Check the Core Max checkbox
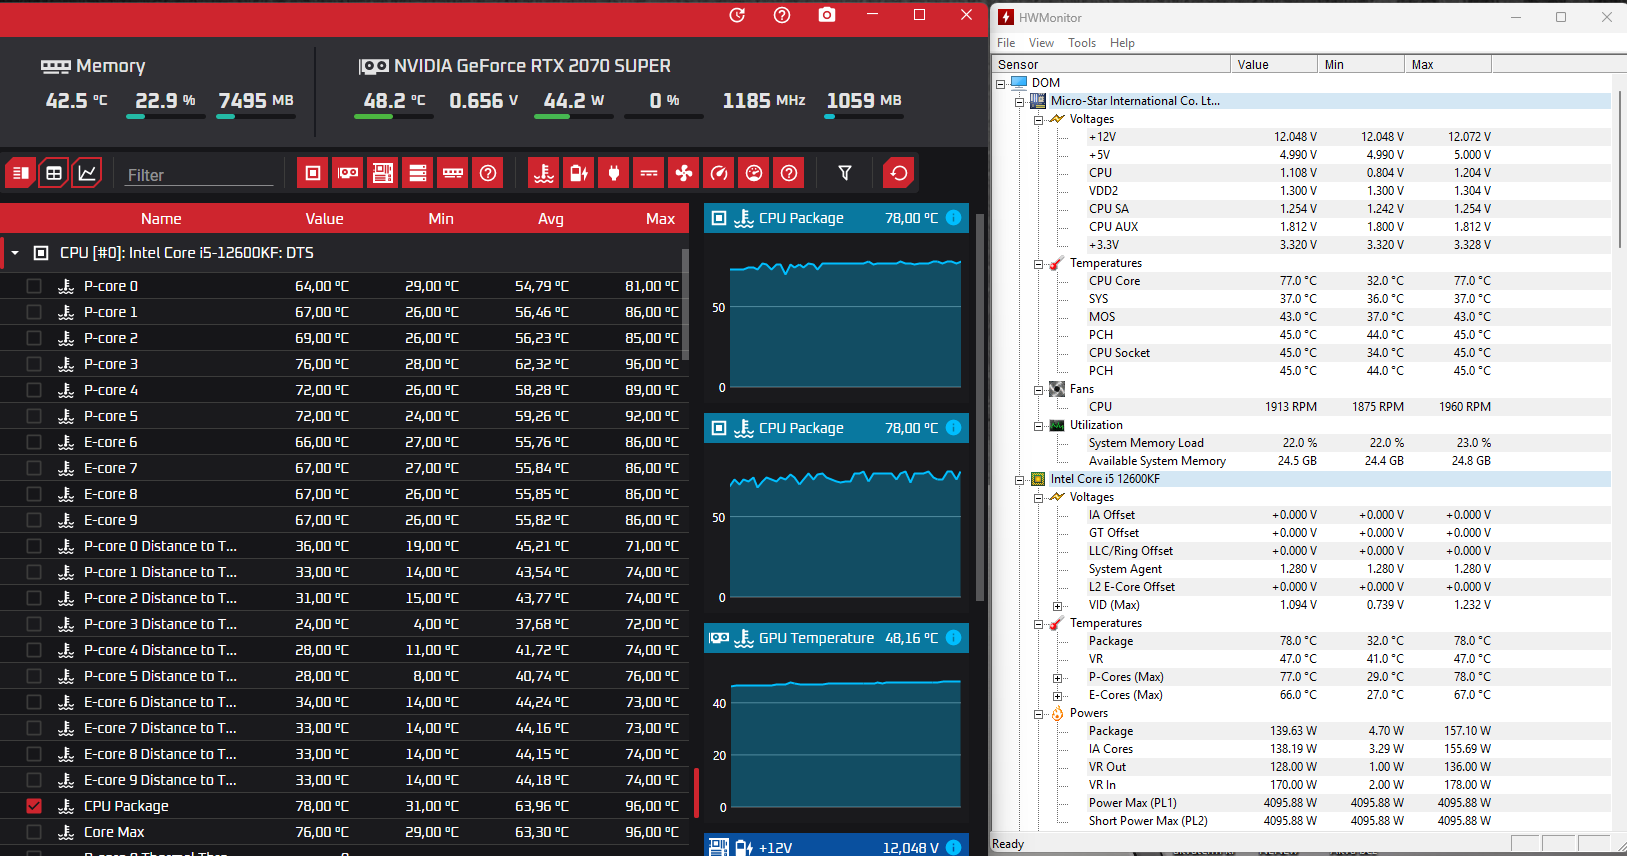 (x=34, y=832)
